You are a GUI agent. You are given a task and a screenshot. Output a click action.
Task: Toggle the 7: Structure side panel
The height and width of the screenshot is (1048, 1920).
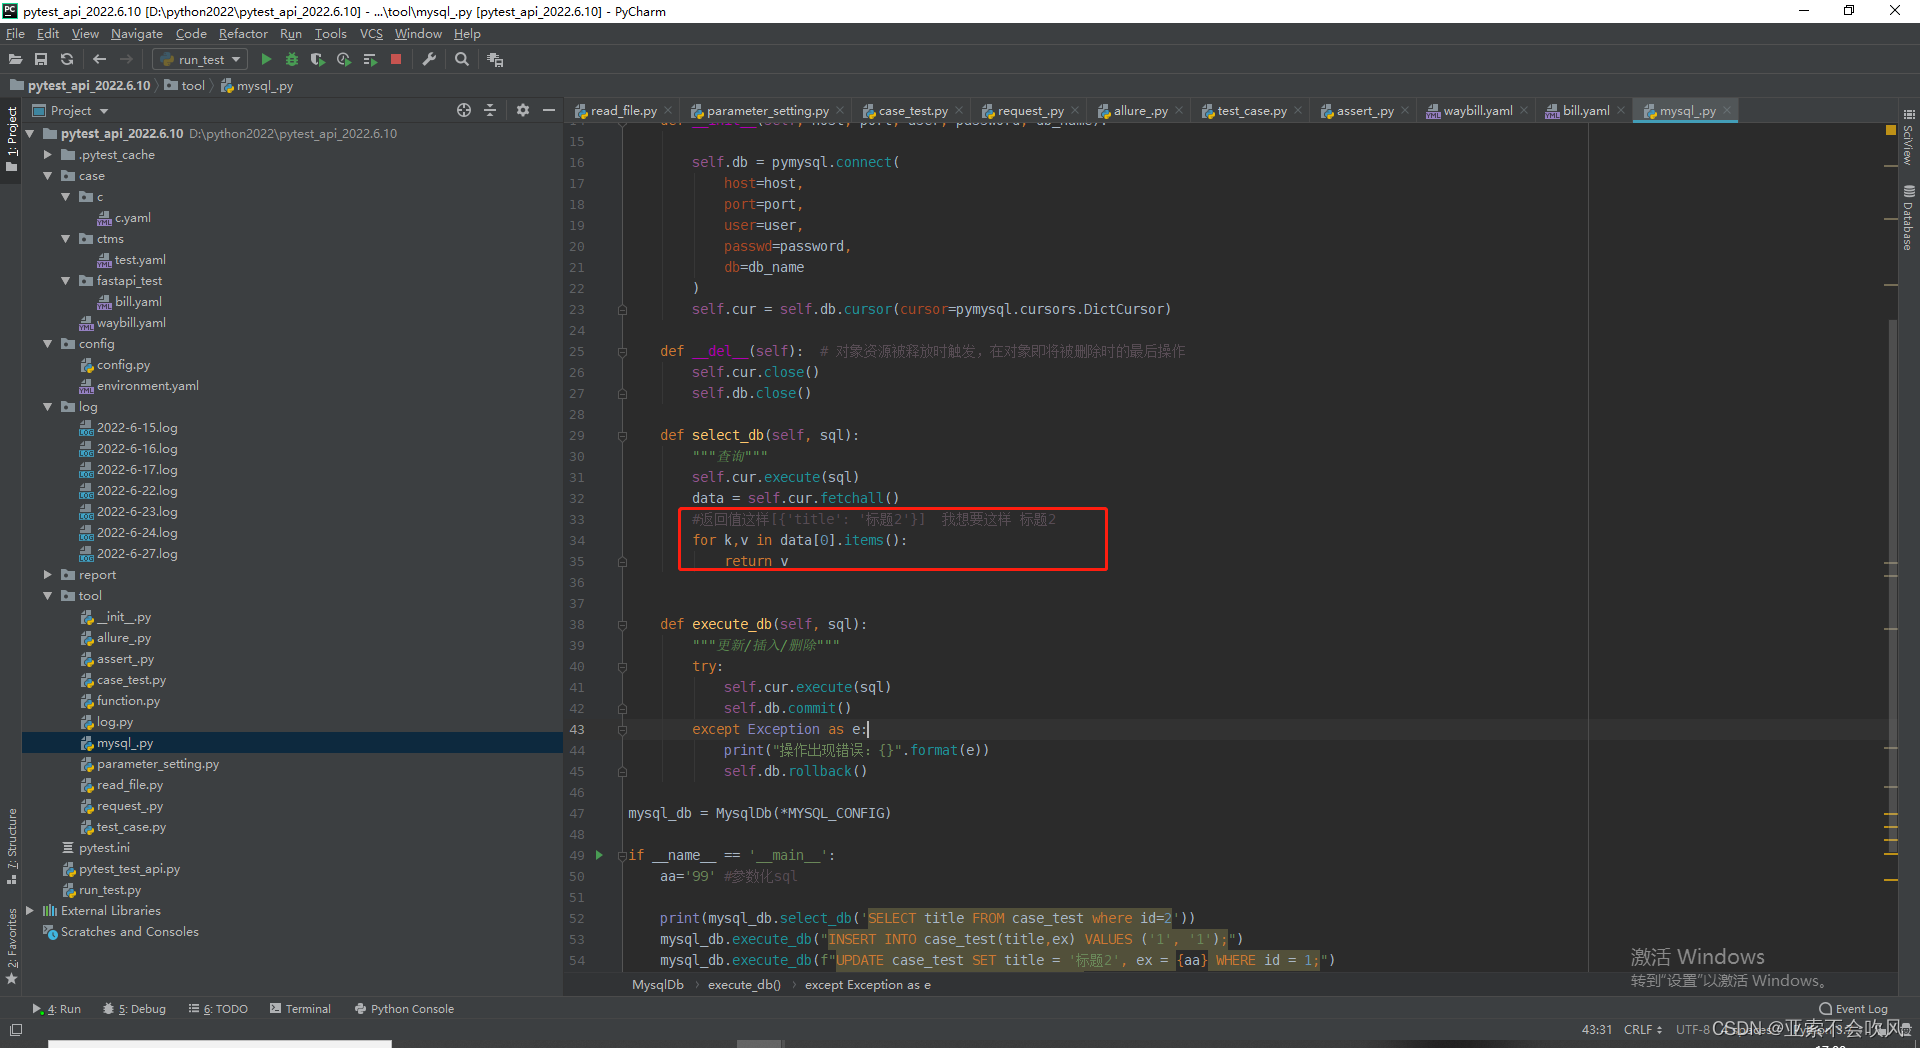coord(12,847)
